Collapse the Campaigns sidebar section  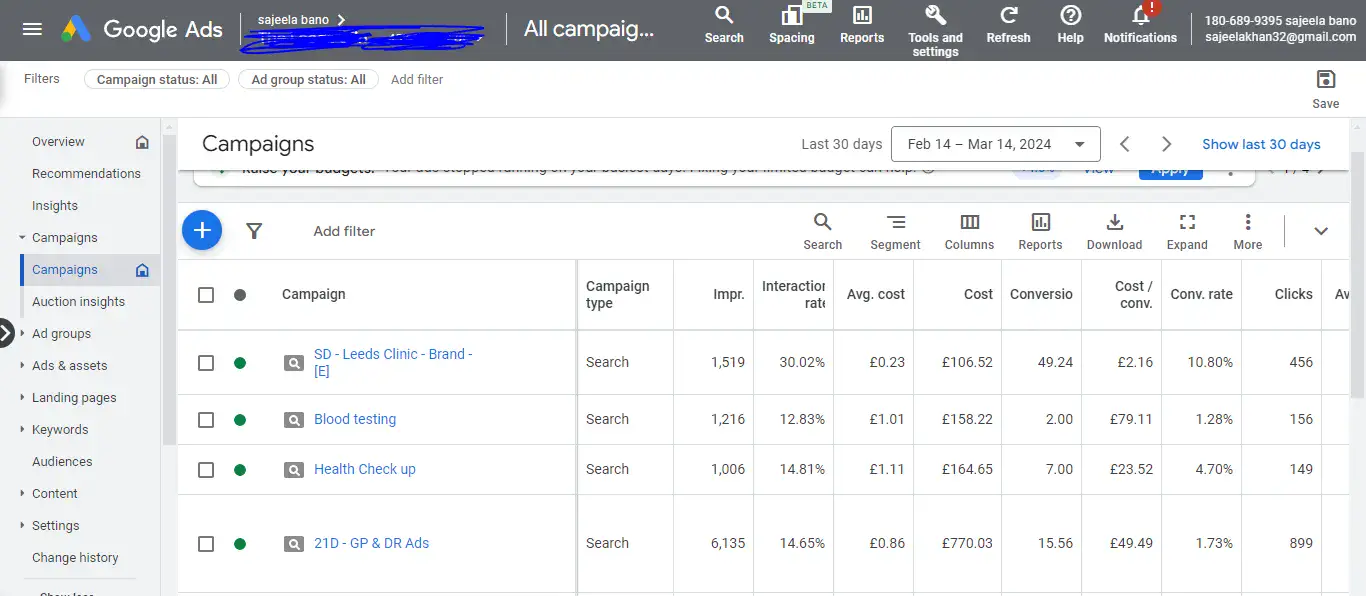pyautogui.click(x=22, y=238)
